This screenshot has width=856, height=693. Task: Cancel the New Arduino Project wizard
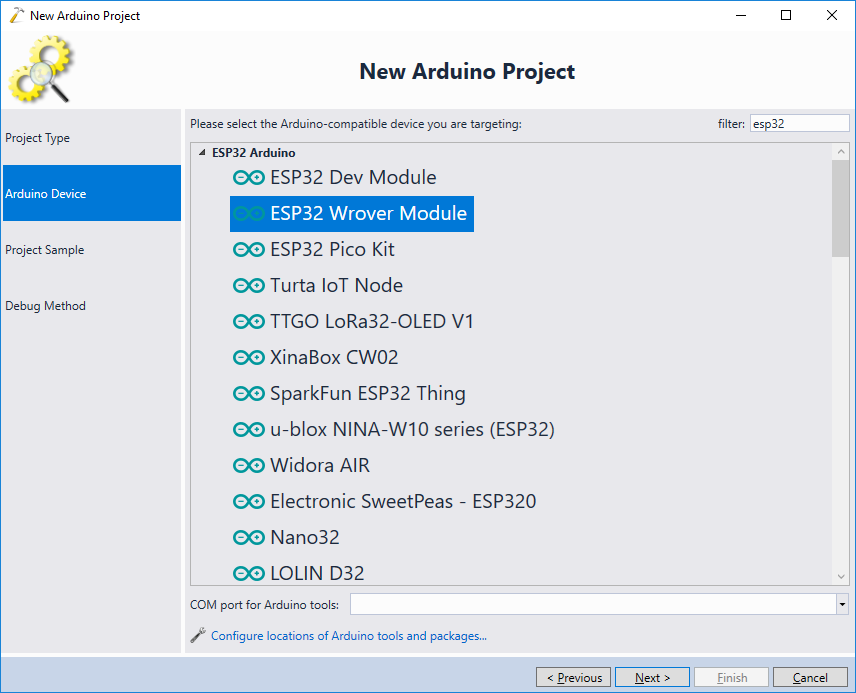pos(810,677)
